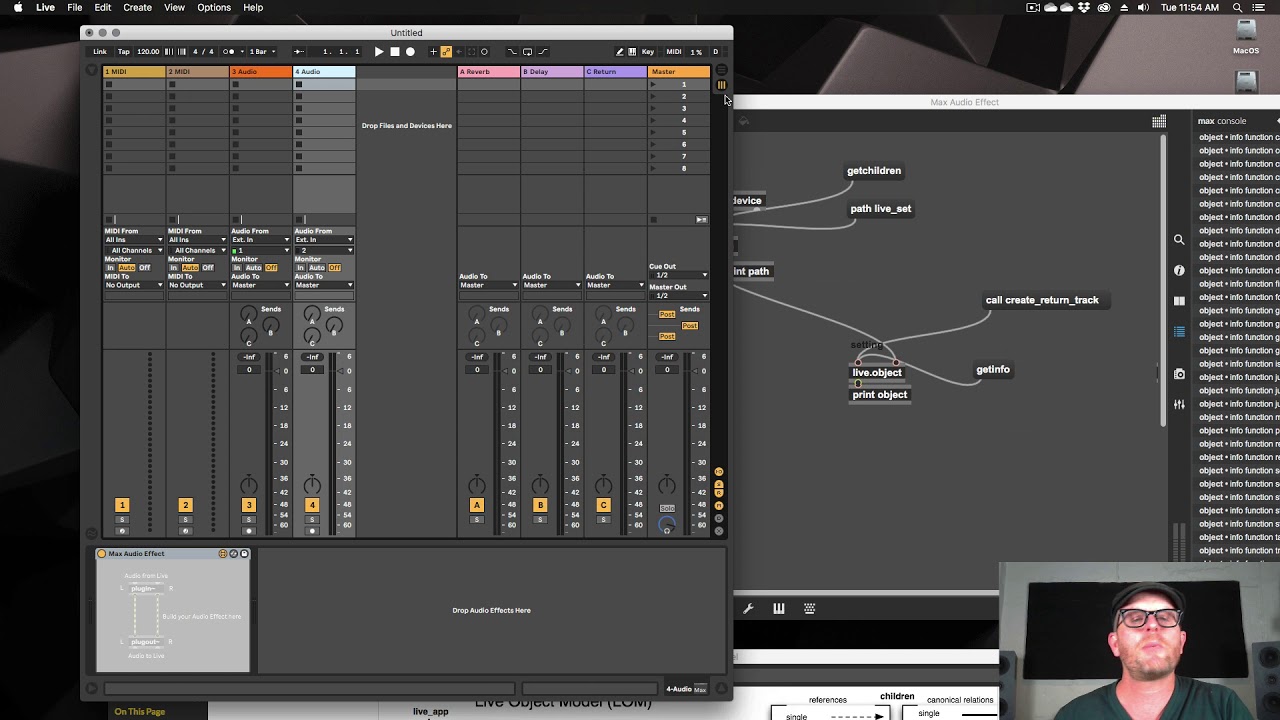Open the Max sidebar mixer sliders icon
This screenshot has height=720, width=1280.
pyautogui.click(x=1179, y=404)
